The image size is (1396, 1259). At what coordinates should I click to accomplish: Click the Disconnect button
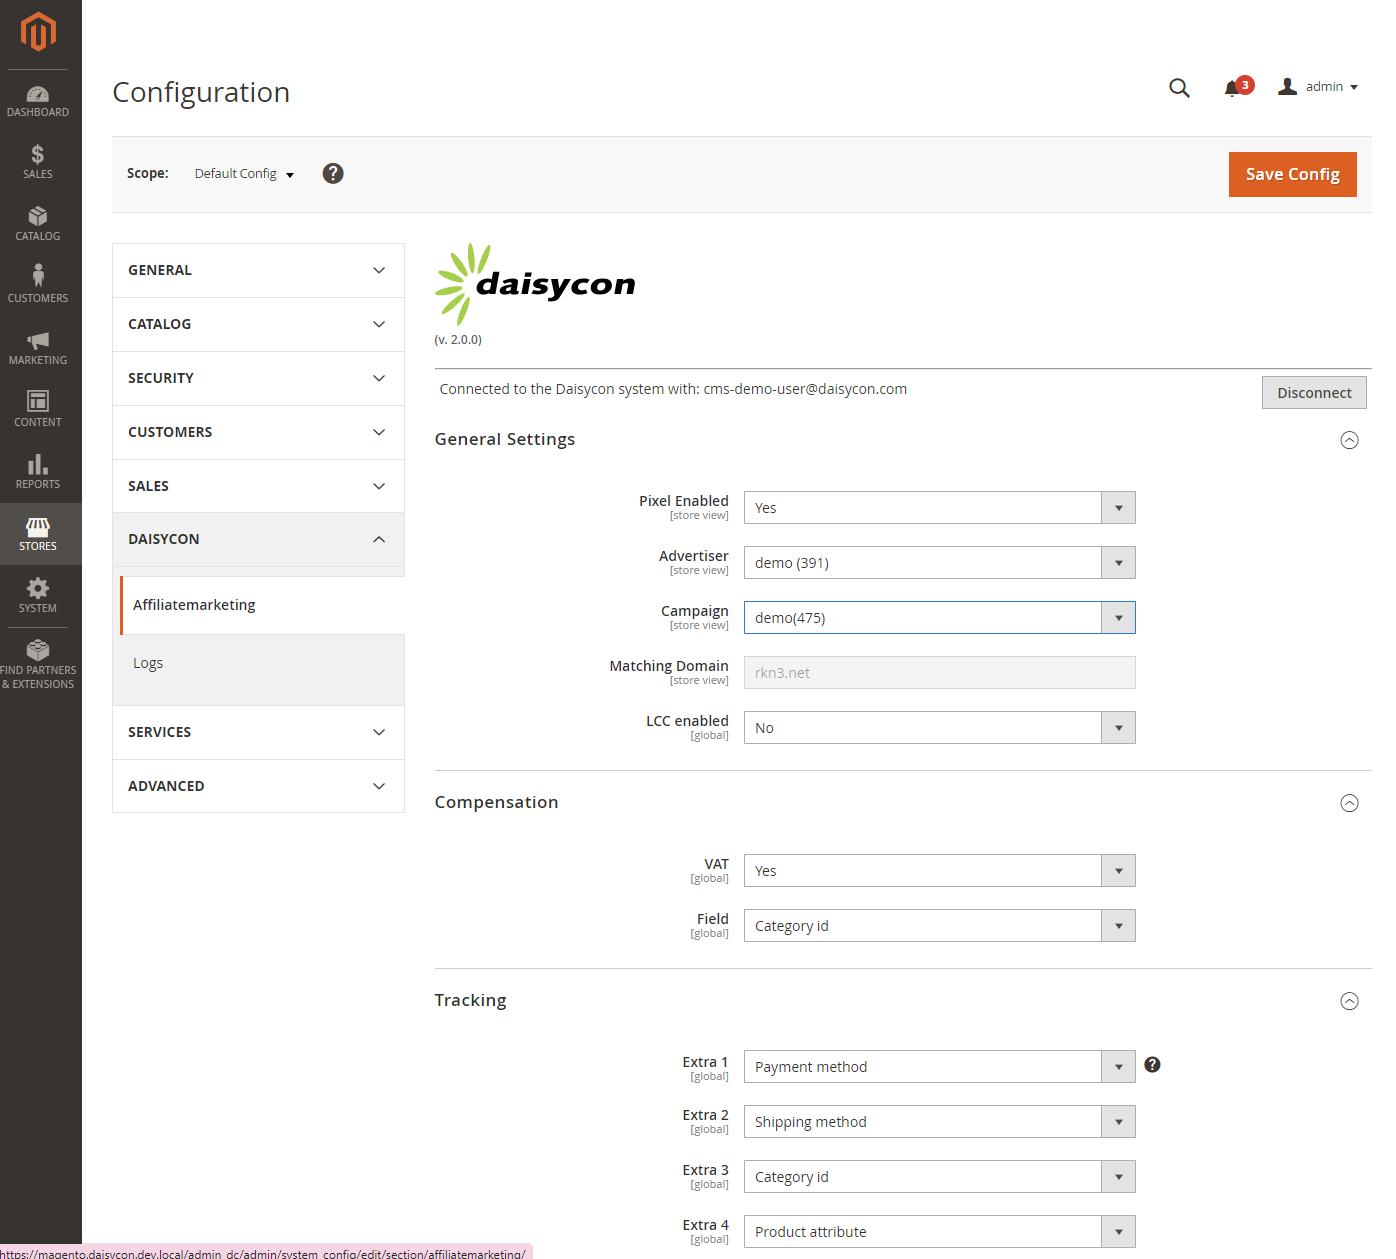(1314, 393)
